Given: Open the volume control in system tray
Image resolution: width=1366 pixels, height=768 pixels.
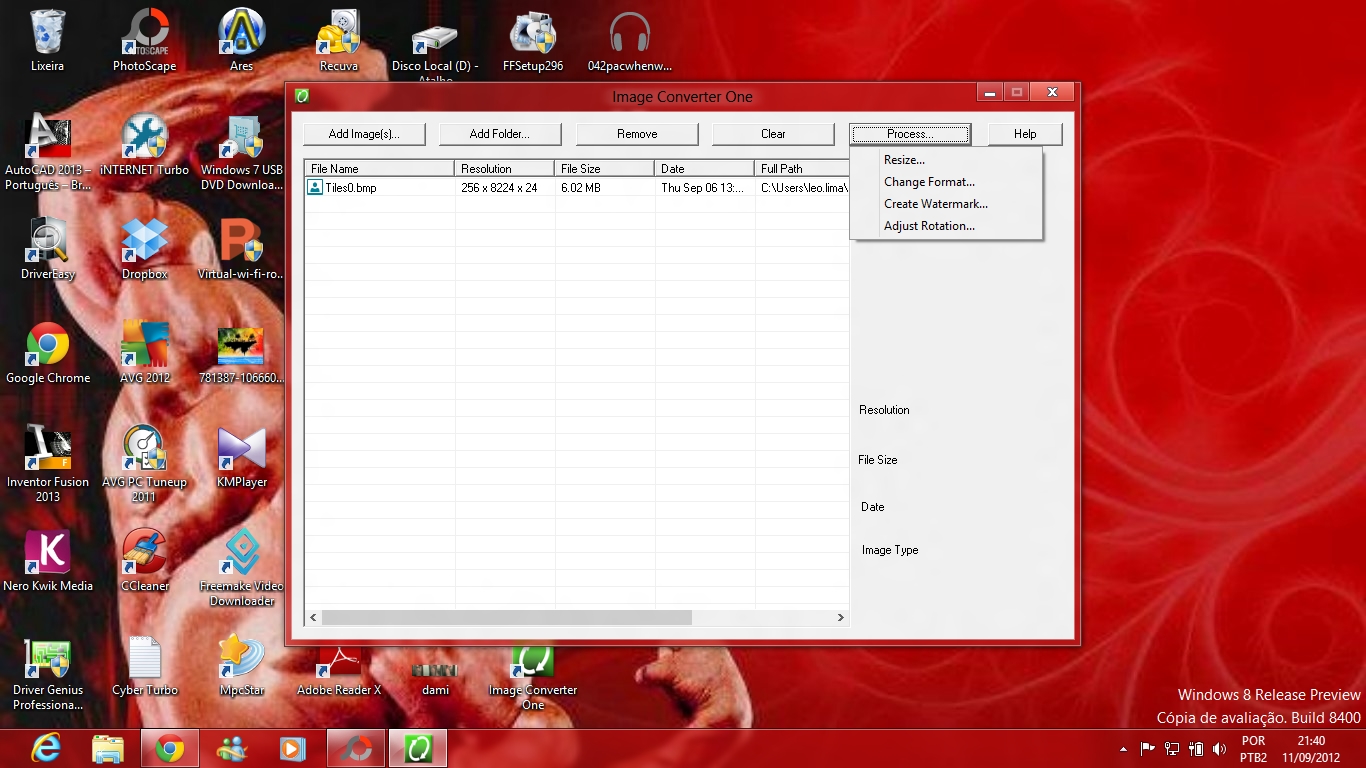Looking at the screenshot, I should point(1219,749).
